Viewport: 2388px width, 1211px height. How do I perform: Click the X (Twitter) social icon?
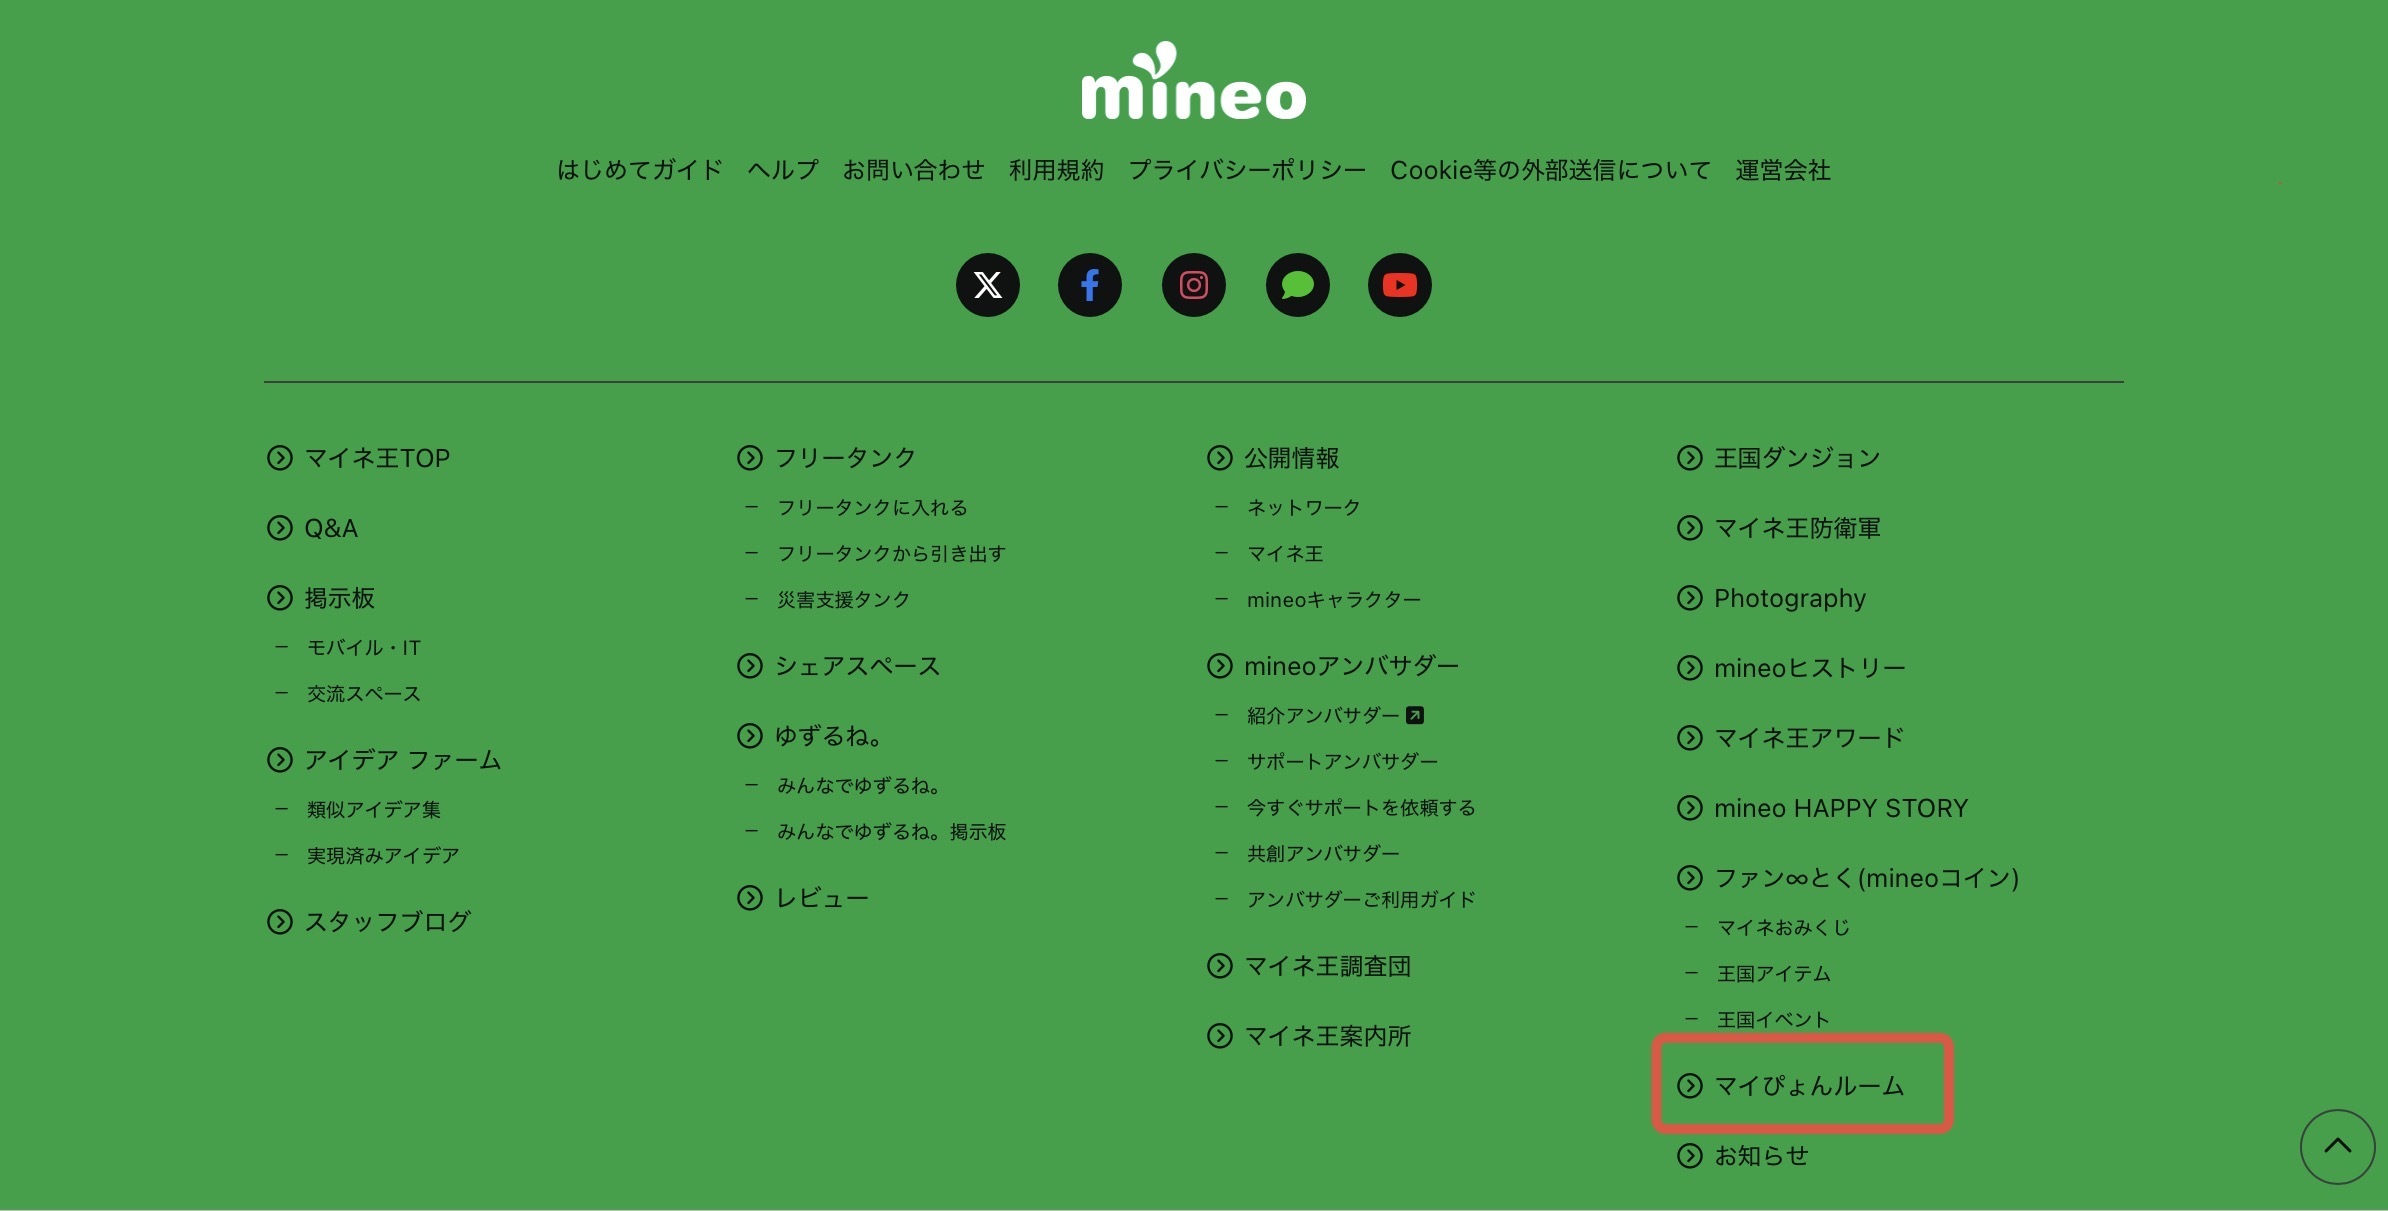tap(987, 285)
